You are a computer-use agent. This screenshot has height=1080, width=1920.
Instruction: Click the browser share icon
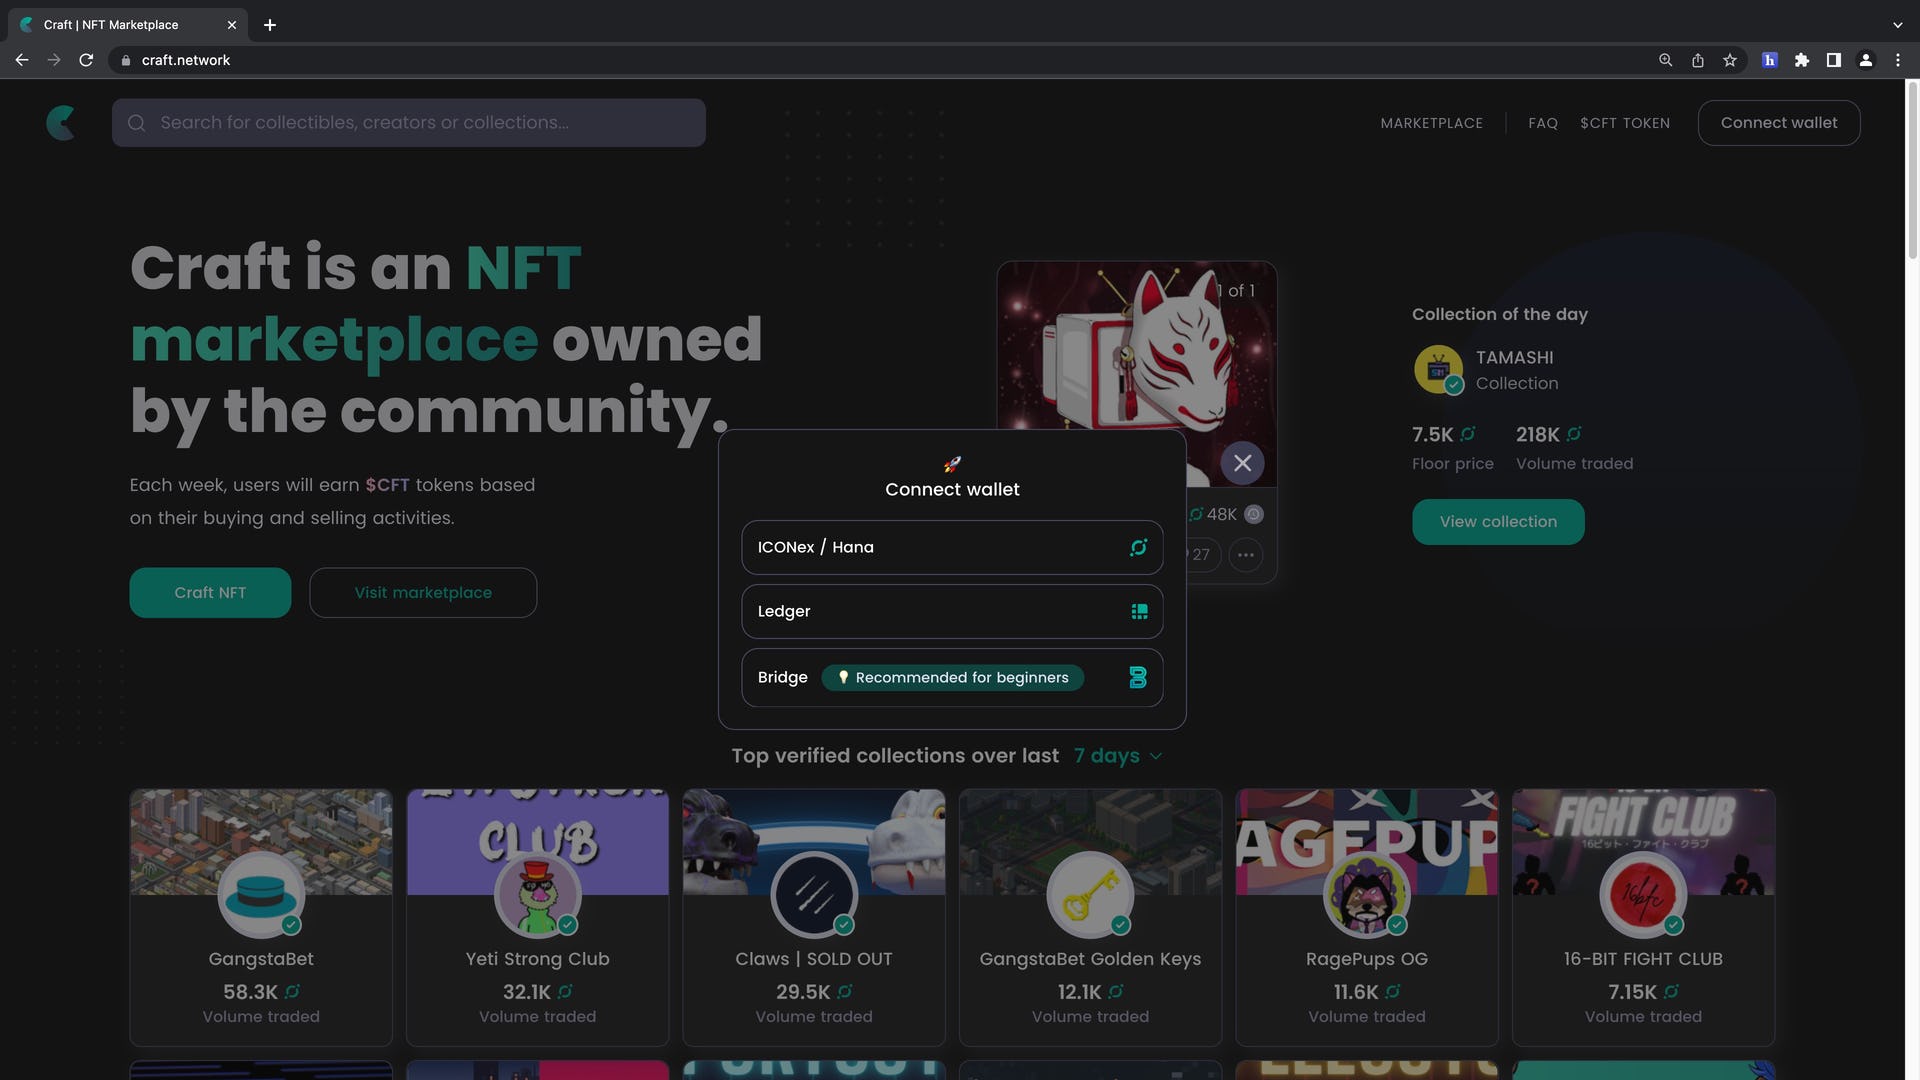click(1698, 60)
